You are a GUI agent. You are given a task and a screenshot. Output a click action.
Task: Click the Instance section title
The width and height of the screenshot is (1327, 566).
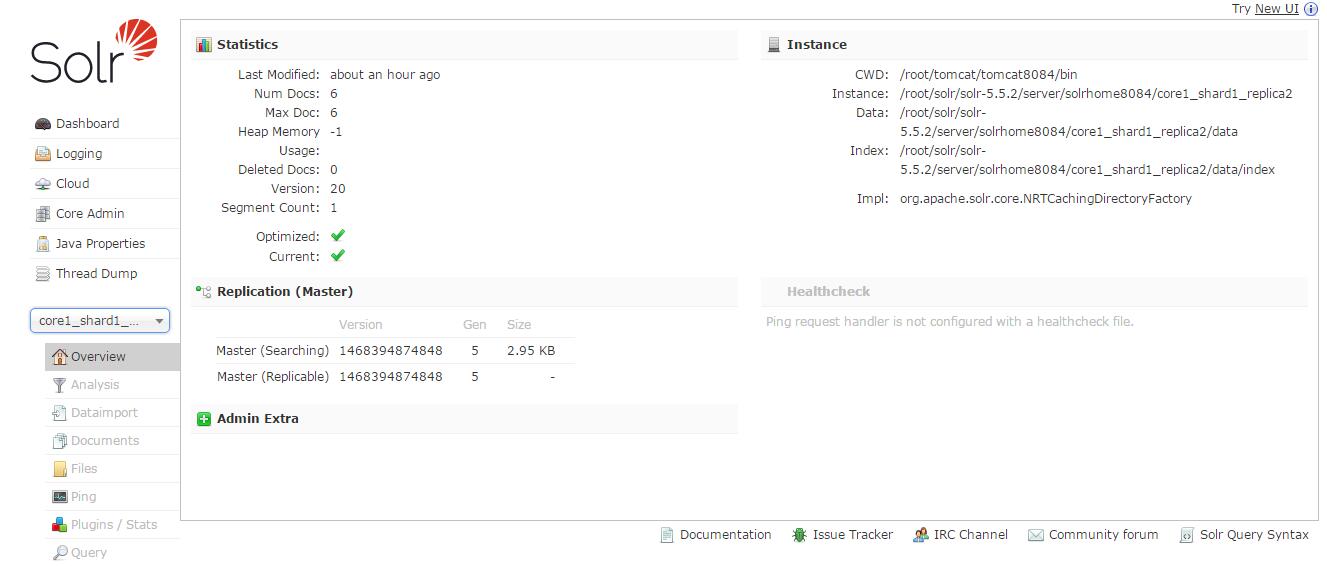(x=816, y=45)
